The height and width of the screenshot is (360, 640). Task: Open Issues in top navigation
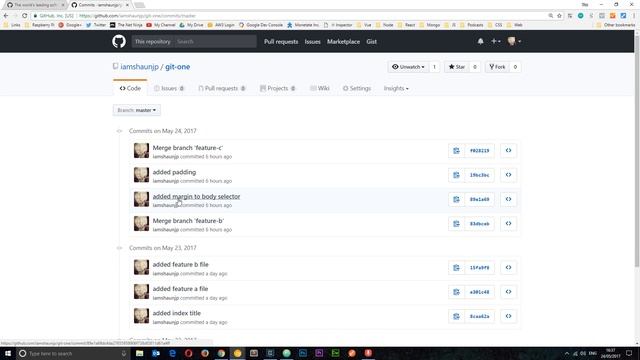312,42
